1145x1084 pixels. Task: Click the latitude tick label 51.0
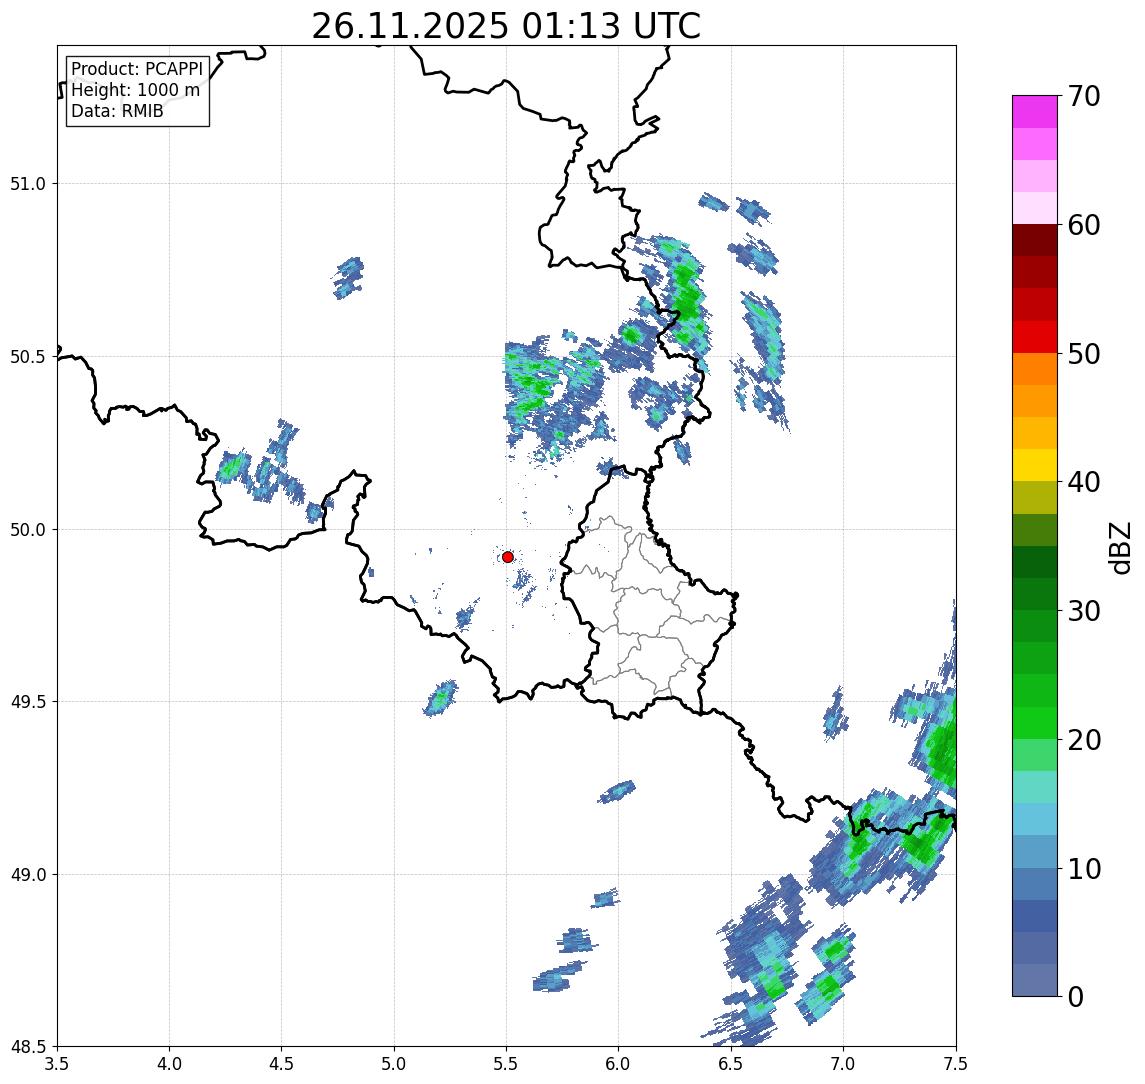pyautogui.click(x=28, y=184)
